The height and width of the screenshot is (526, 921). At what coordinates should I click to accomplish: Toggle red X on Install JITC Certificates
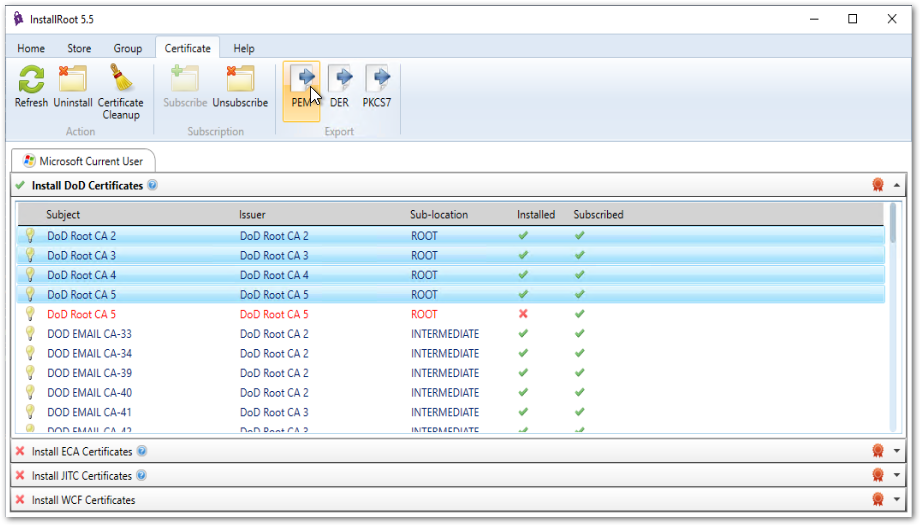20,476
